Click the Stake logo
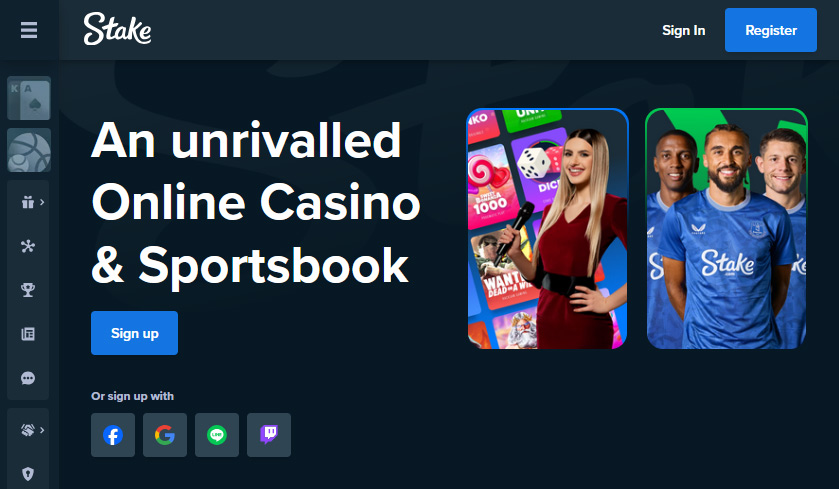Image resolution: width=839 pixels, height=489 pixels. pos(117,29)
